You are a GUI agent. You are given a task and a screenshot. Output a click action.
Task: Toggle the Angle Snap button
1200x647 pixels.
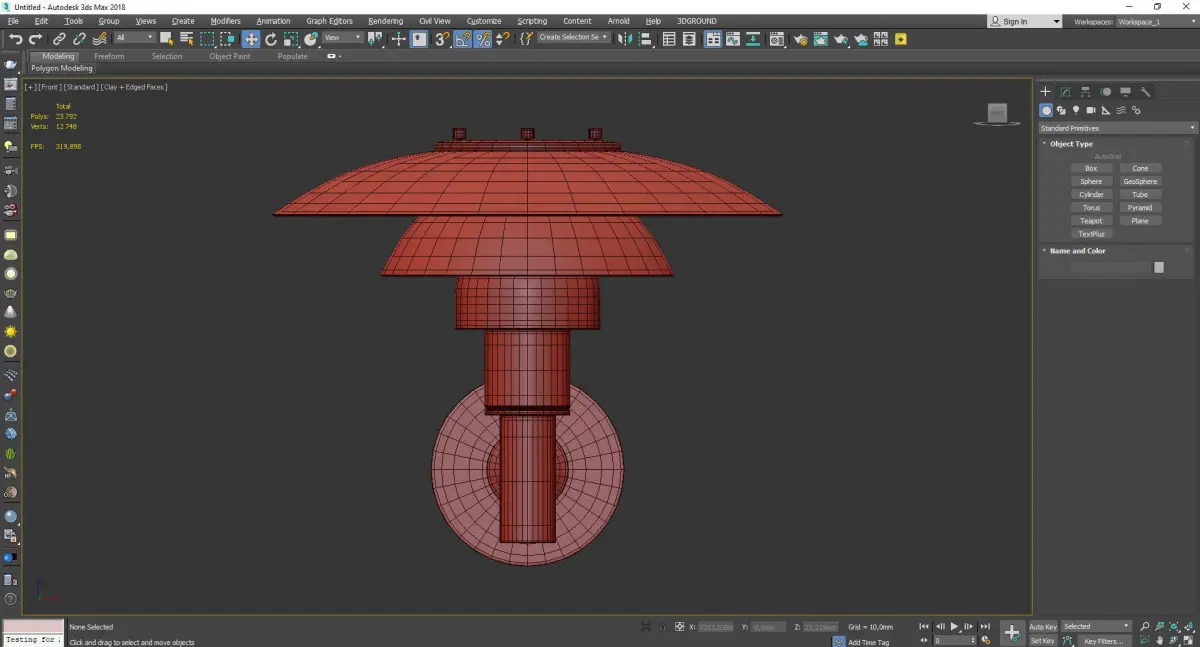click(463, 39)
